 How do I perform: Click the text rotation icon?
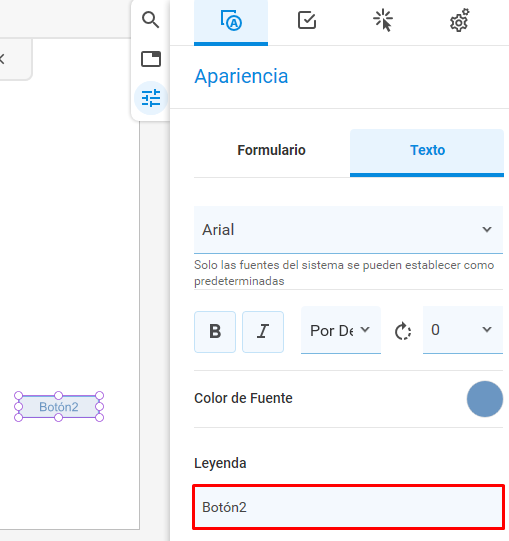pyautogui.click(x=403, y=331)
